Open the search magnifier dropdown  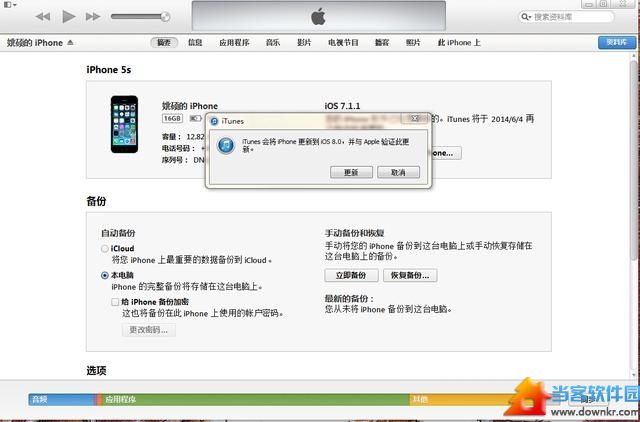(x=526, y=17)
